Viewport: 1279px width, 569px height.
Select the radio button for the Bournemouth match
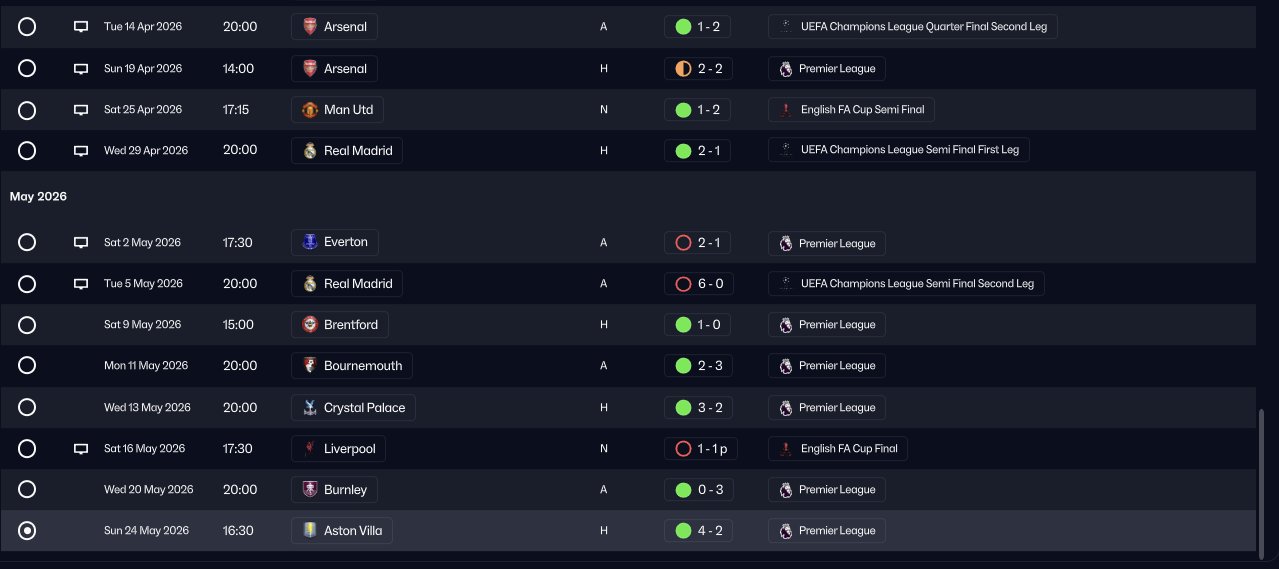tap(27, 366)
